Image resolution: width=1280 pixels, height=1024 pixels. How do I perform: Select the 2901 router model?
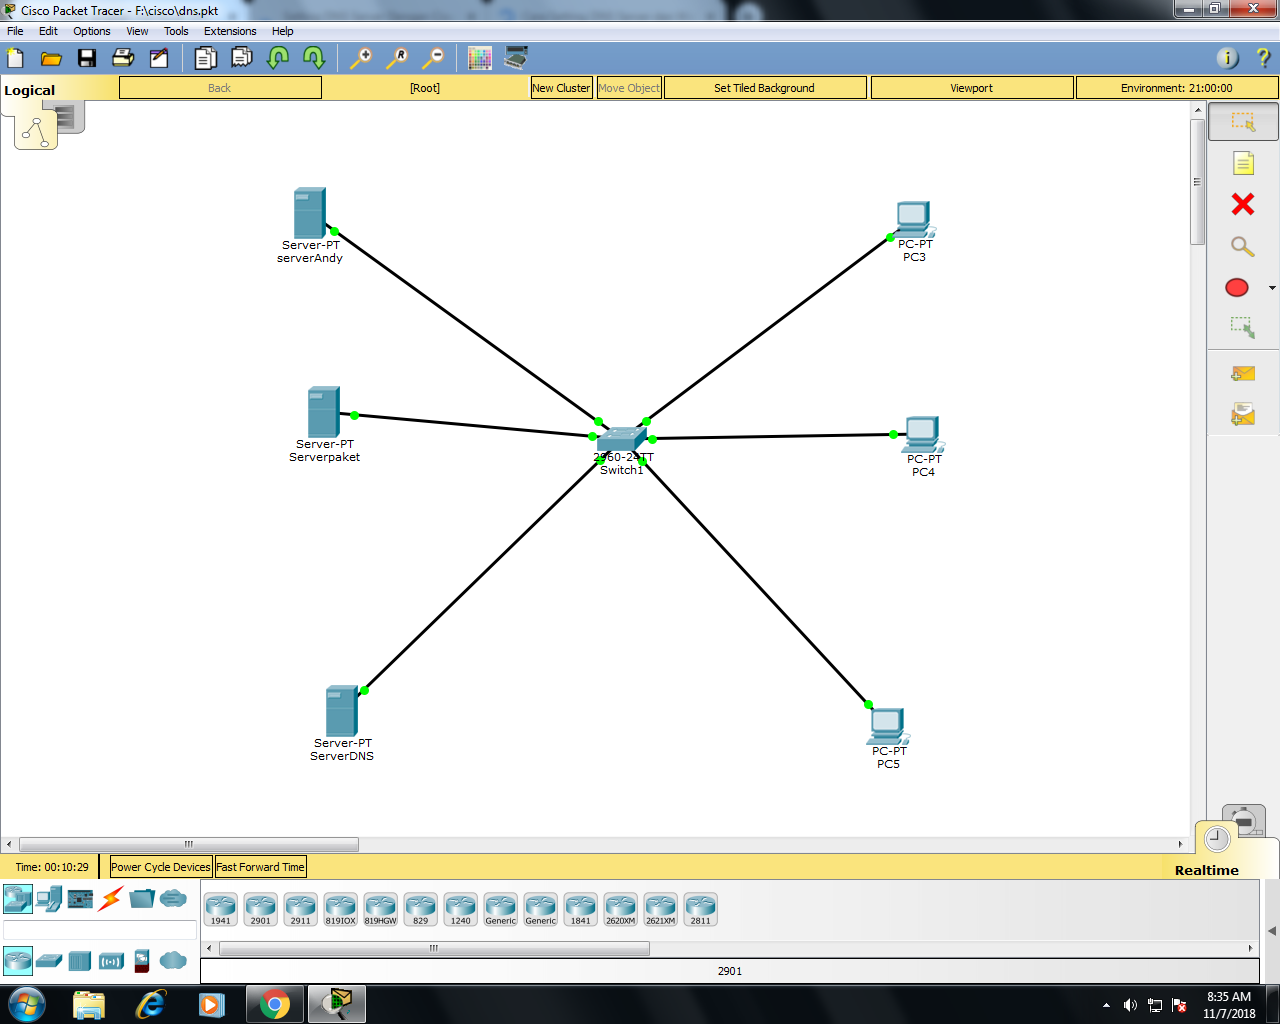[260, 908]
